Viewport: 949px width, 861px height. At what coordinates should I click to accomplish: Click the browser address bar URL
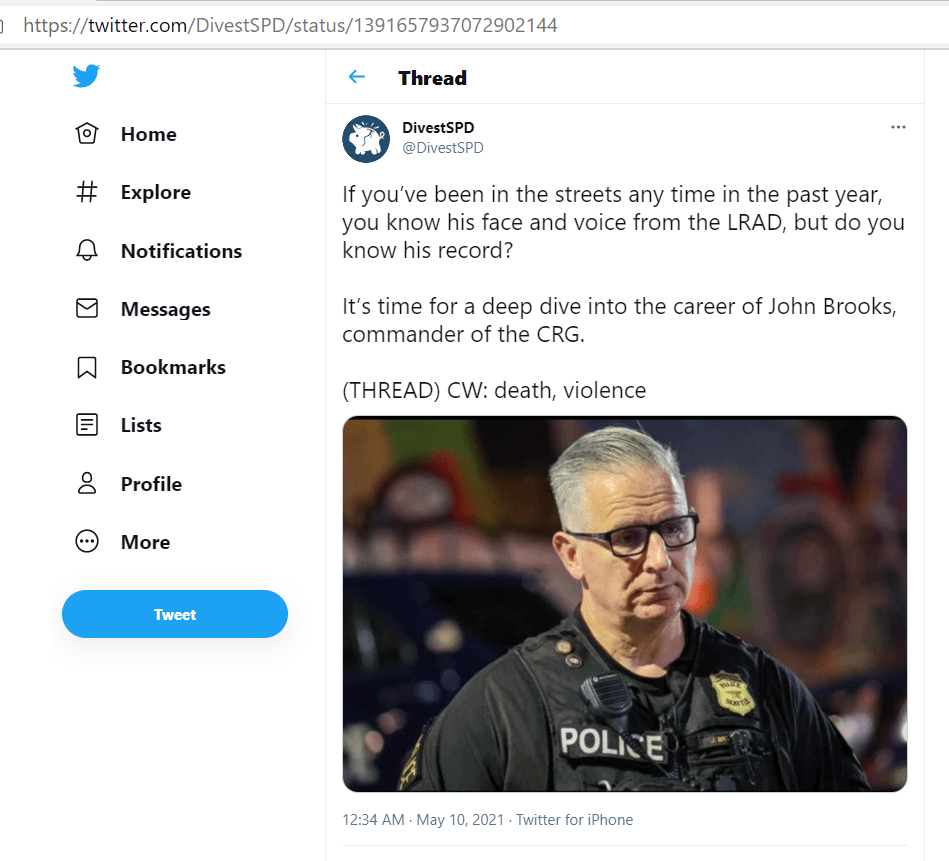pos(290,25)
